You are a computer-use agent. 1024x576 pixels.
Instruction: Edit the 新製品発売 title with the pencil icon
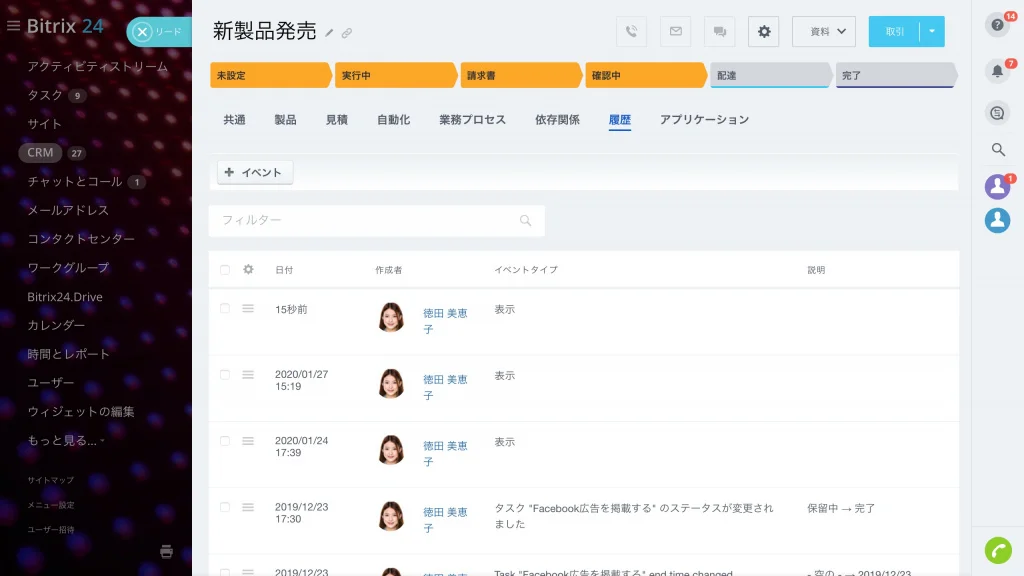(329, 33)
